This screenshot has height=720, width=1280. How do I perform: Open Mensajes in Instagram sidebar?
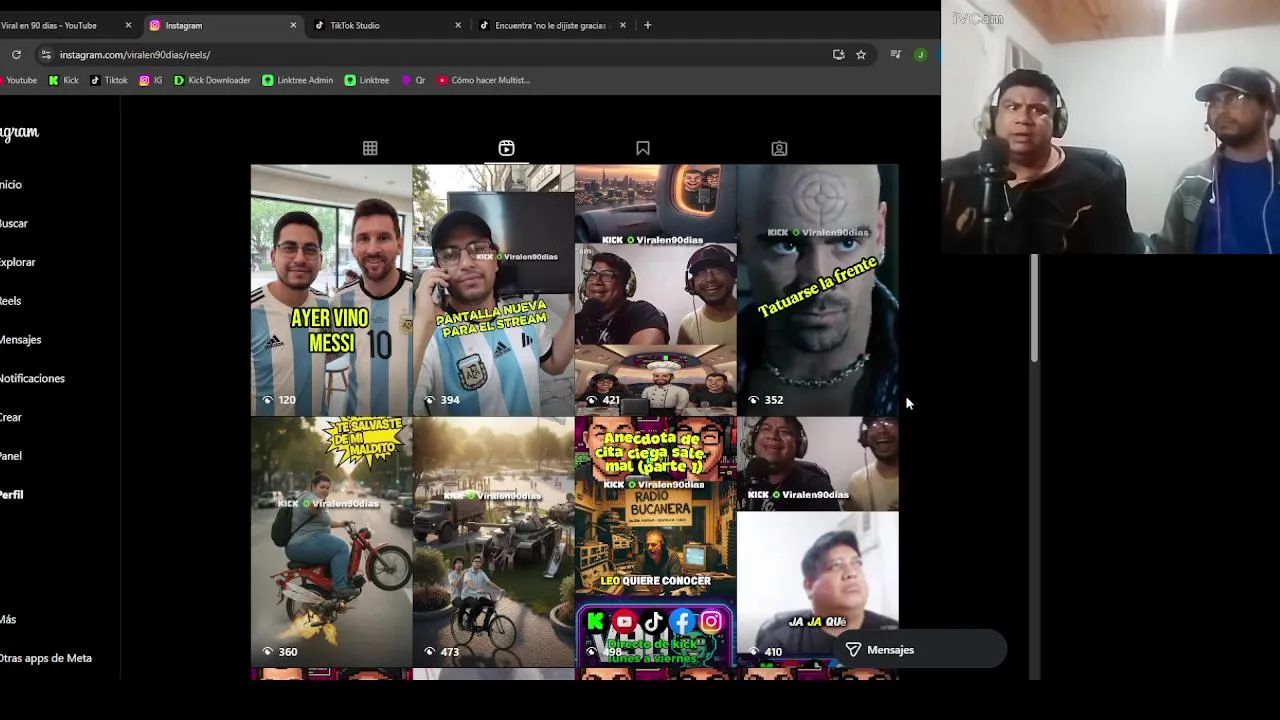coord(21,340)
